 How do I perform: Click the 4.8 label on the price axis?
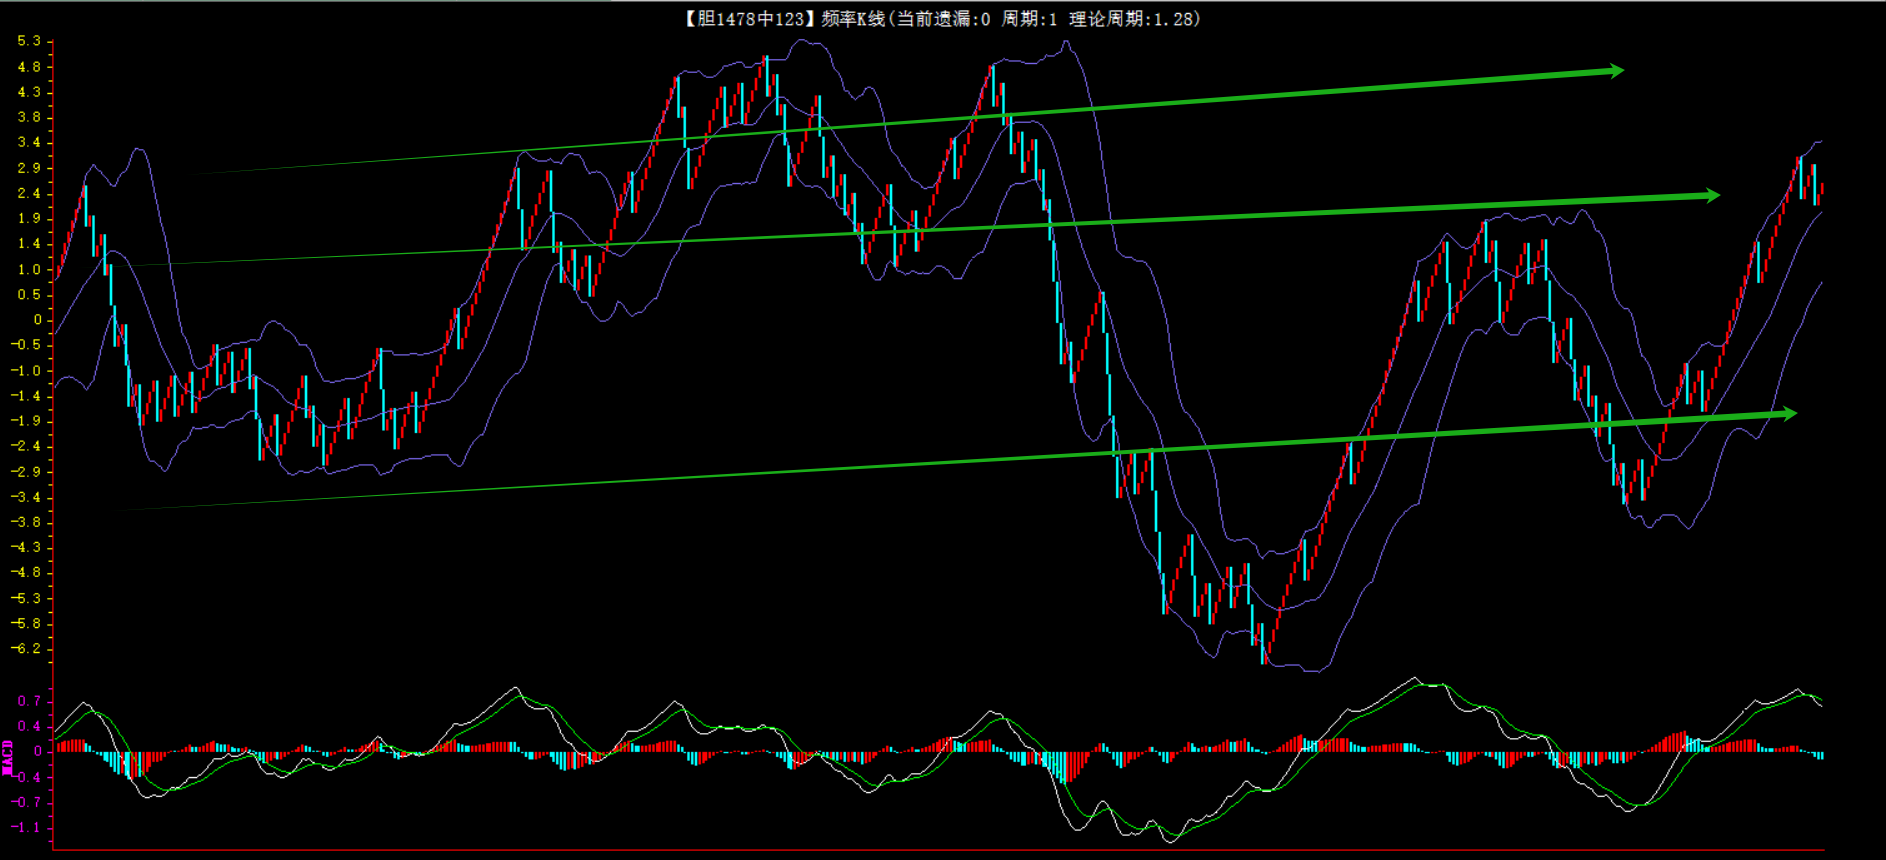pos(29,67)
